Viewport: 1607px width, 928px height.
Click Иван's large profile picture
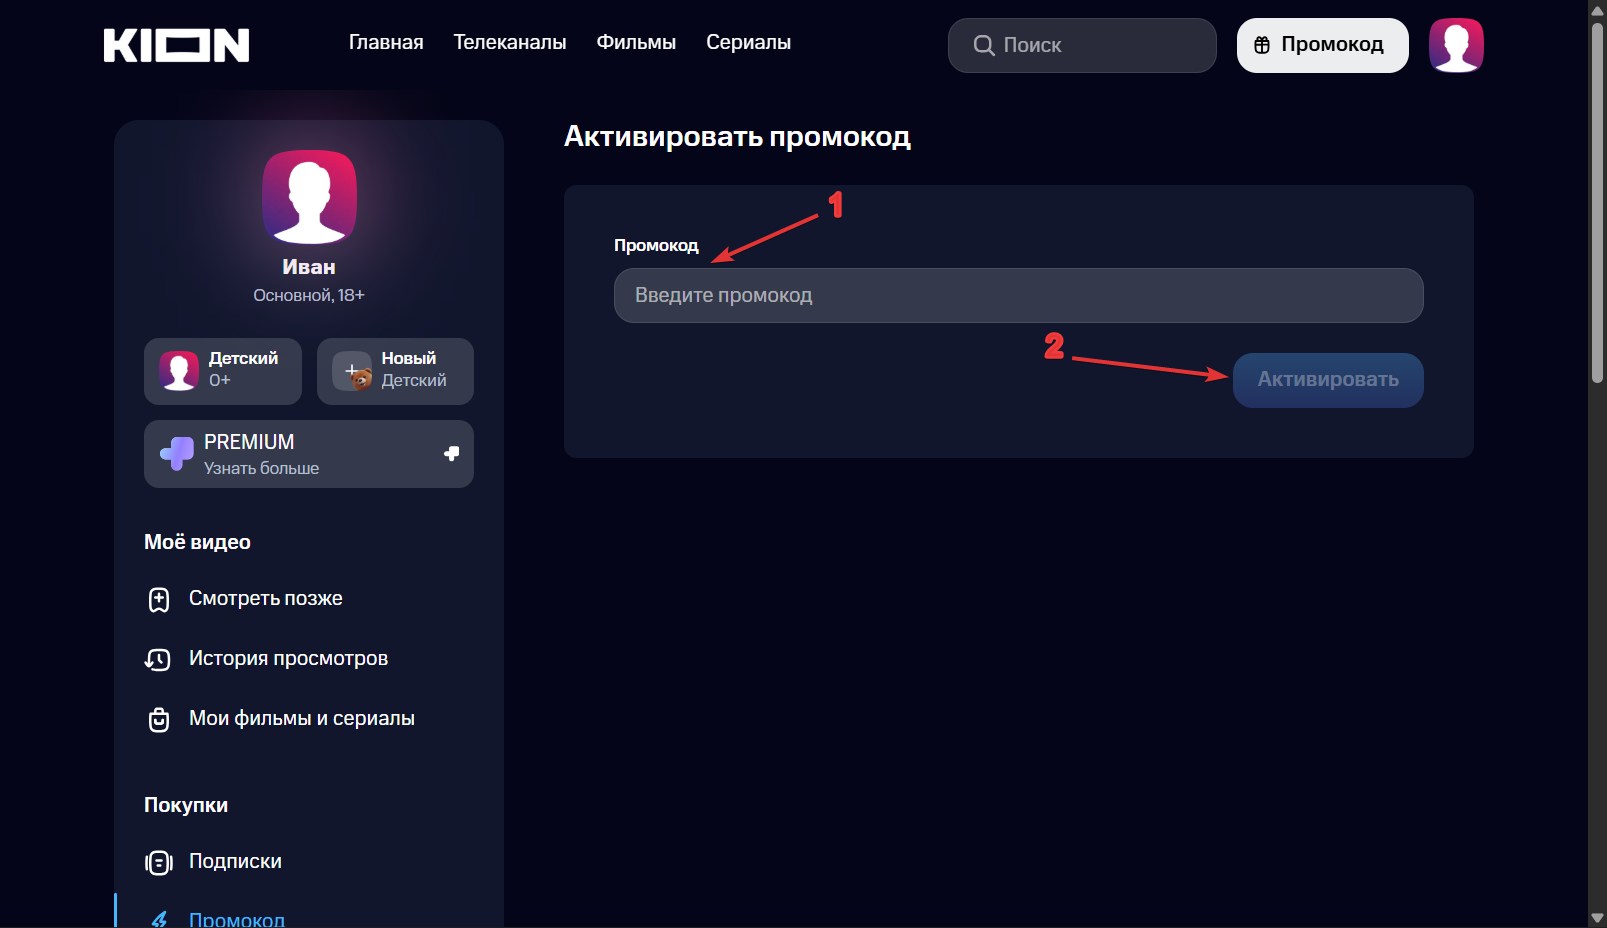coord(309,197)
